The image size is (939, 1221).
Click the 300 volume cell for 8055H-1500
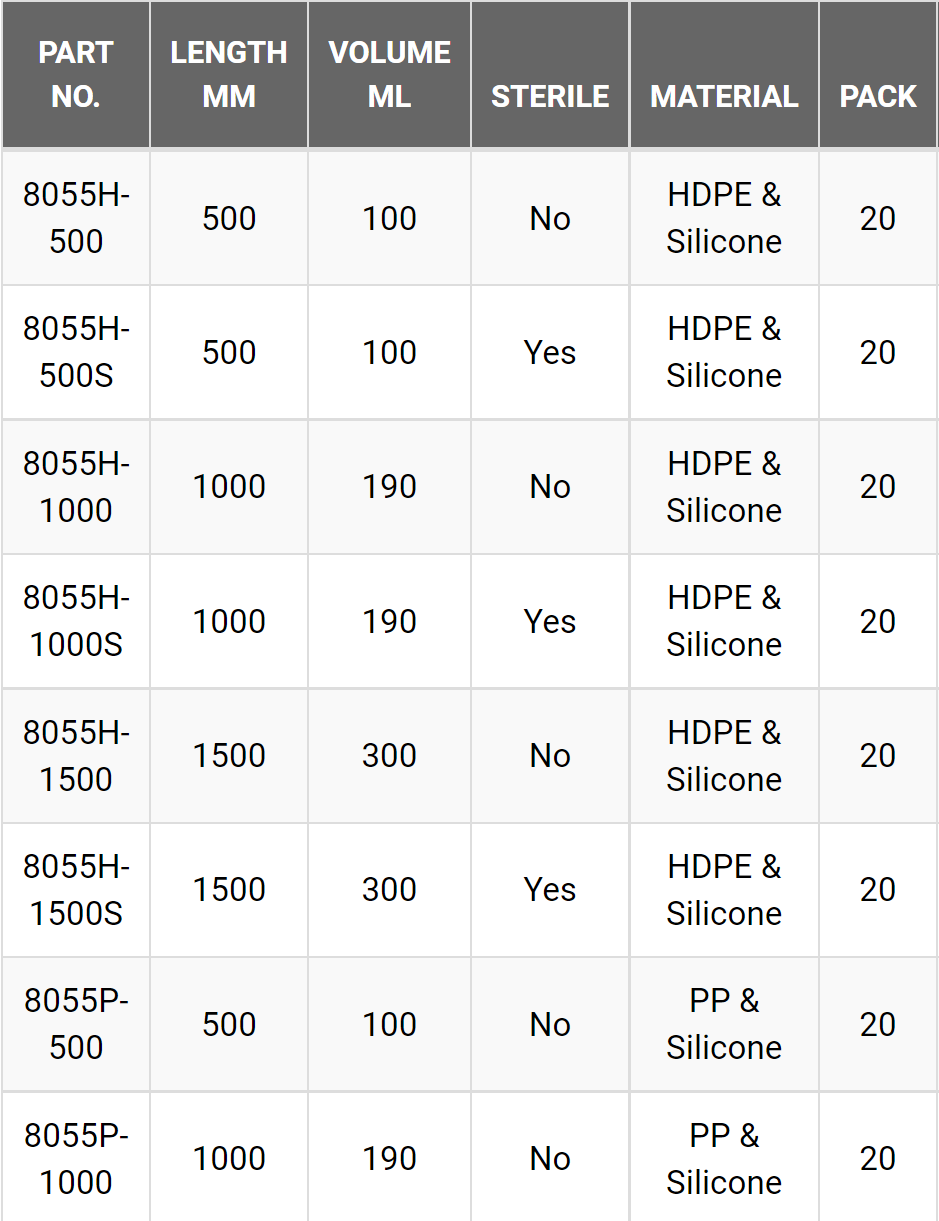[389, 755]
